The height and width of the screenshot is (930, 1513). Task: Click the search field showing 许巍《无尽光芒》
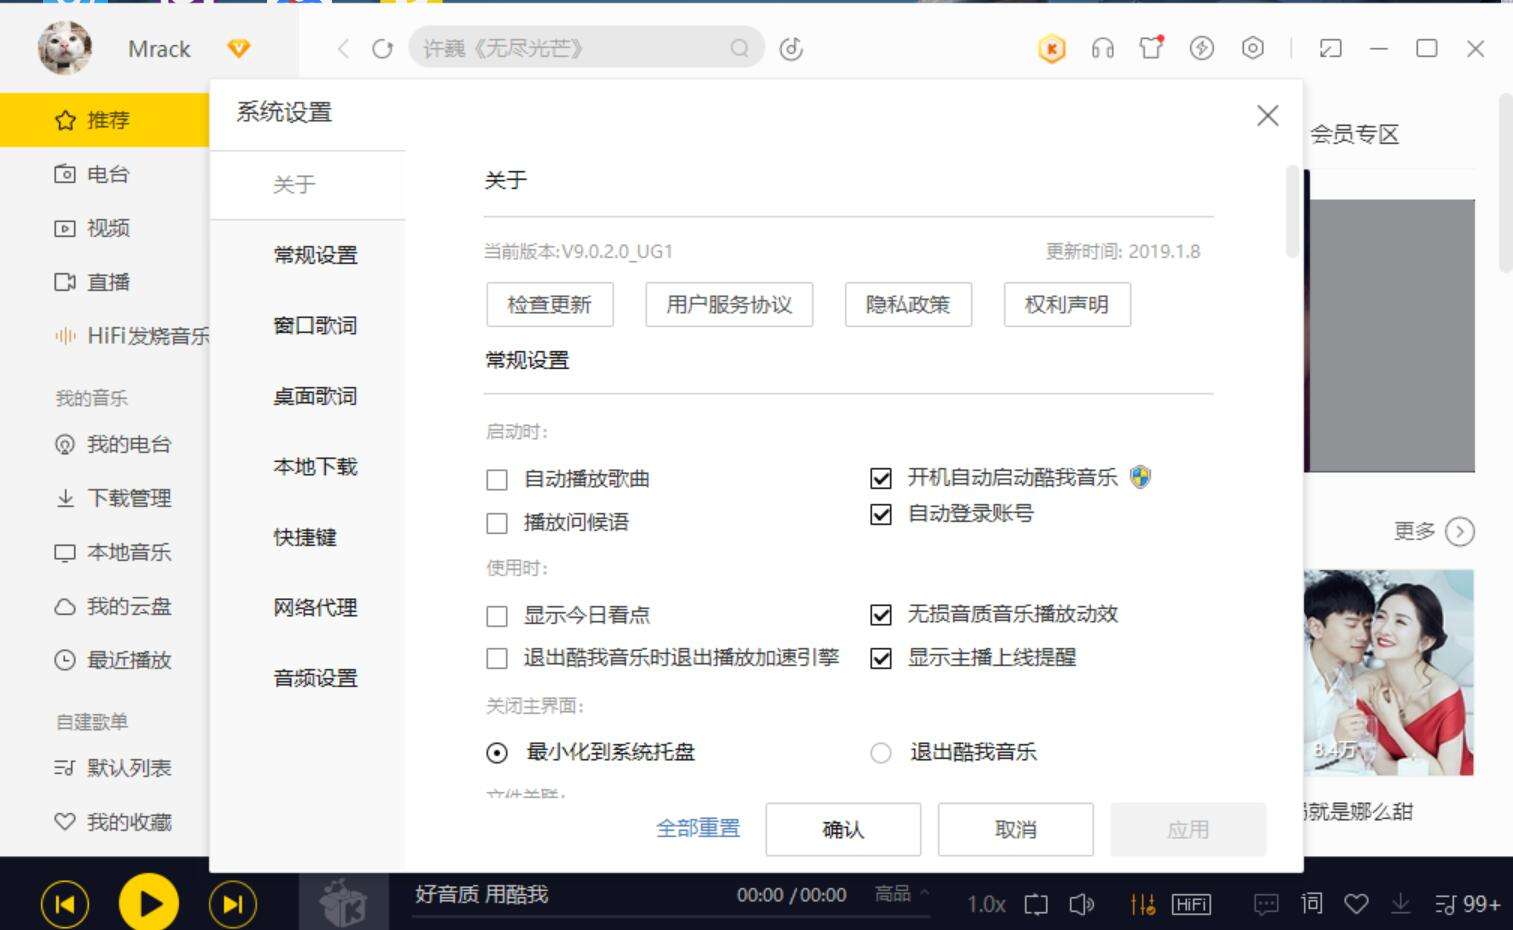(586, 48)
